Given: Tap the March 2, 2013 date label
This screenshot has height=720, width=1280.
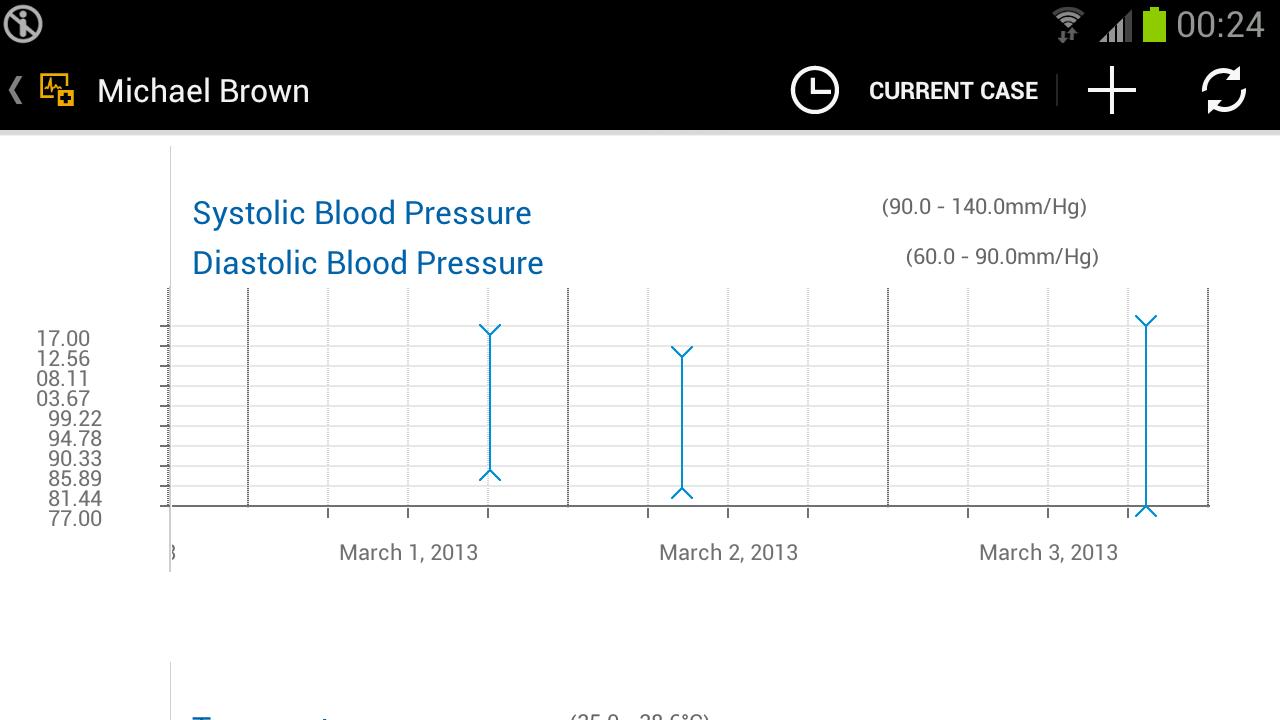Looking at the screenshot, I should 728,552.
